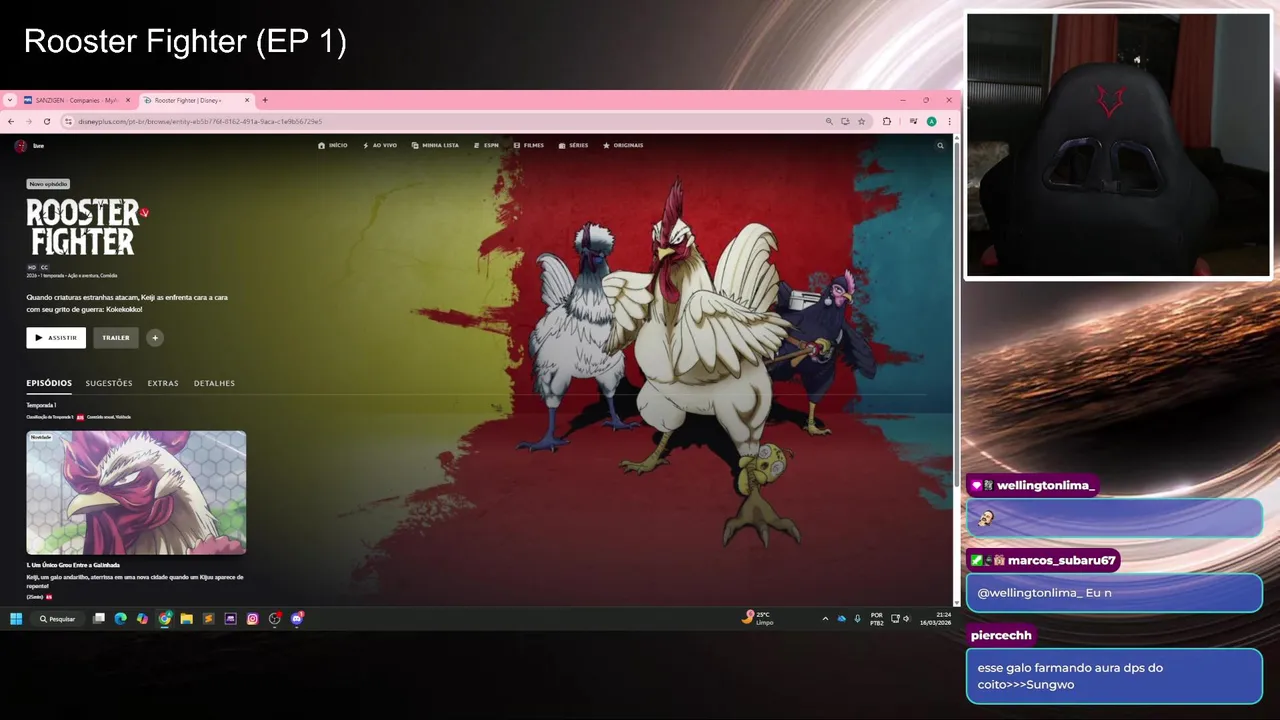Focus the disneyplus.com address bar
This screenshot has width=1280, height=720.
440,121
